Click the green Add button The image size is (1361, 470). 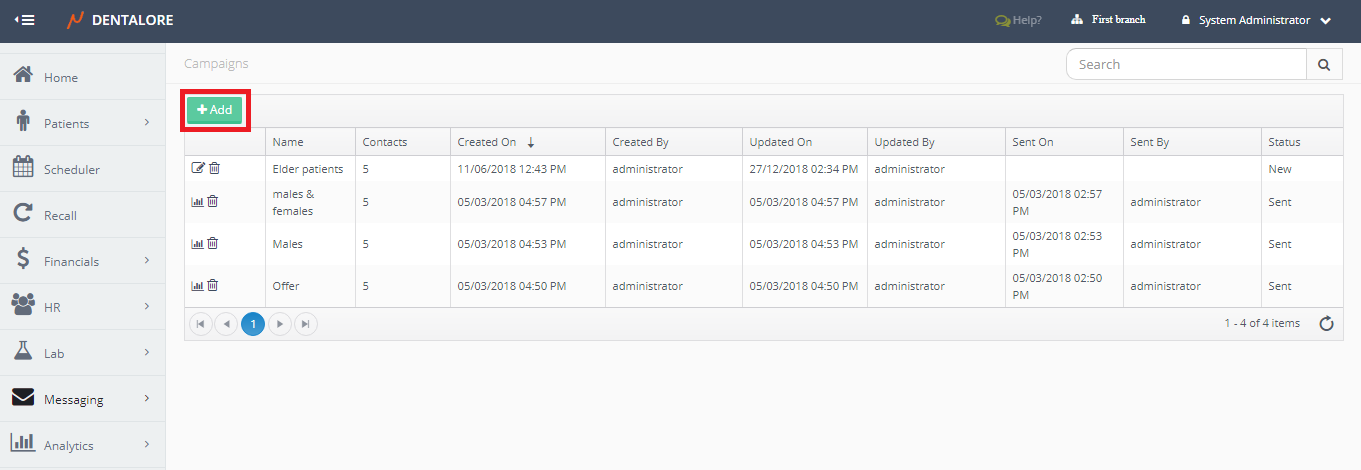[x=214, y=110]
